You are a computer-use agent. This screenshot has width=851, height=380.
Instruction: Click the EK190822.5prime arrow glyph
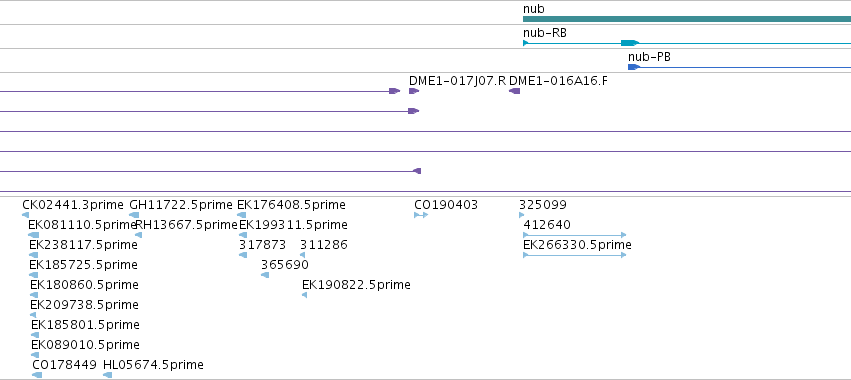pos(304,295)
